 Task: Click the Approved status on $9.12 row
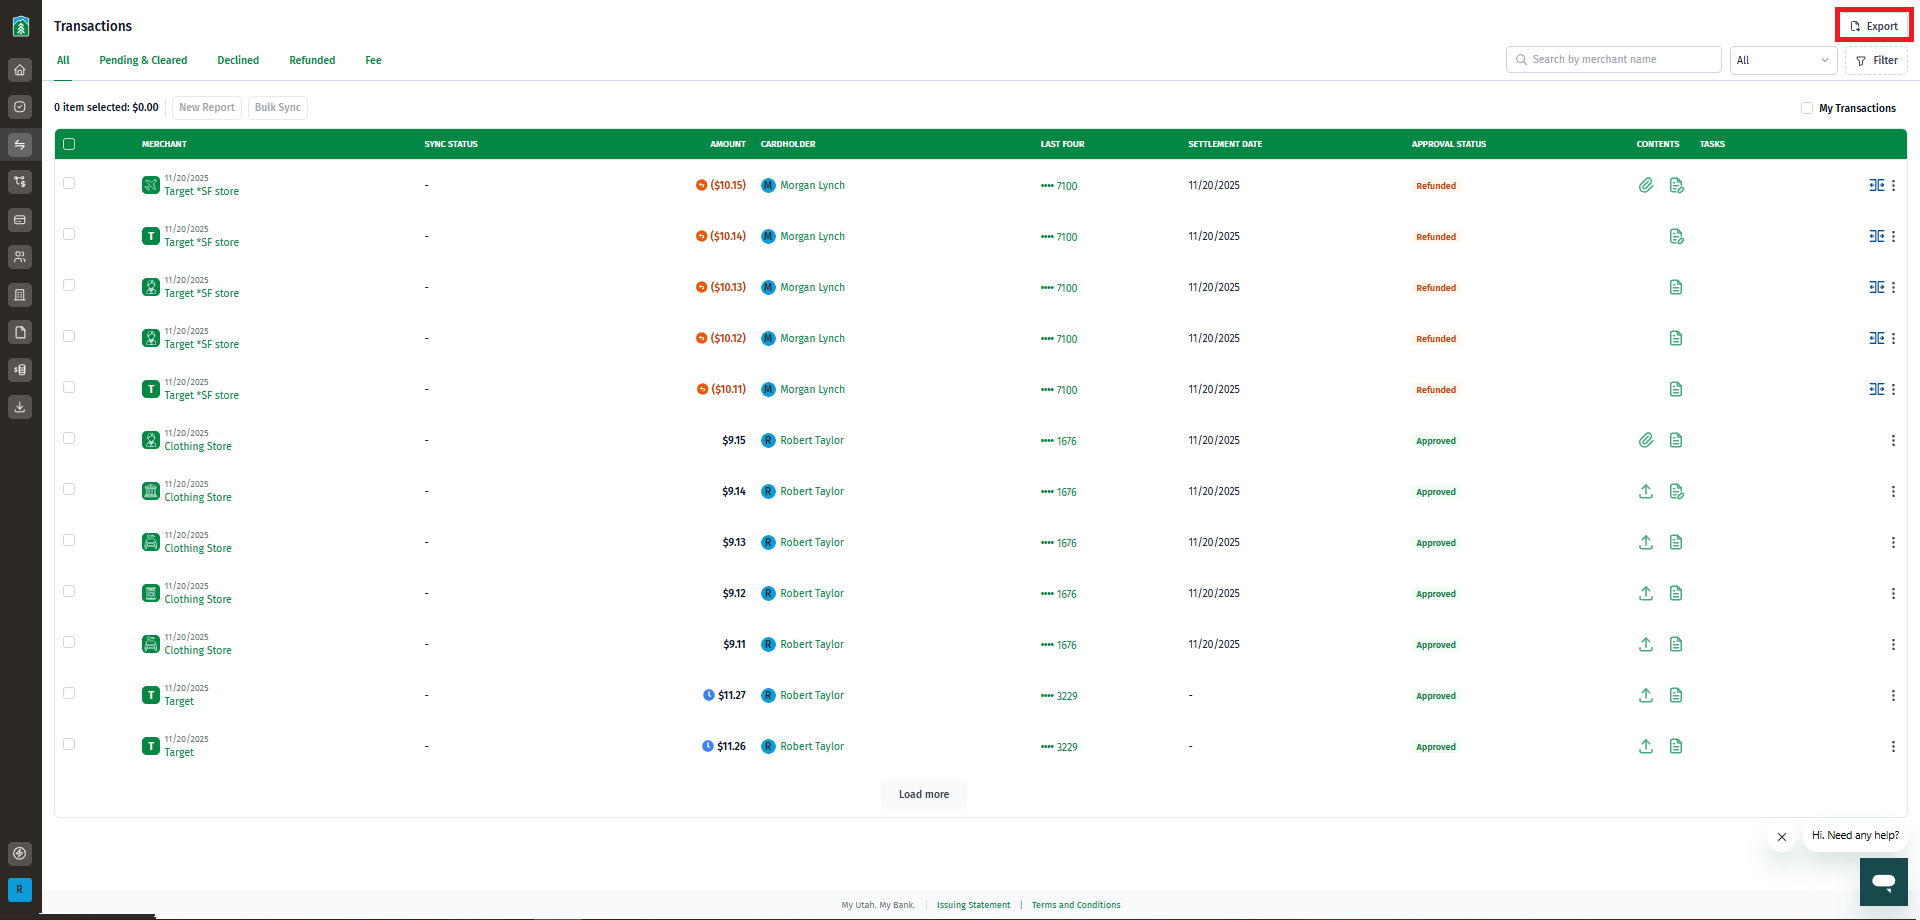pyautogui.click(x=1436, y=594)
